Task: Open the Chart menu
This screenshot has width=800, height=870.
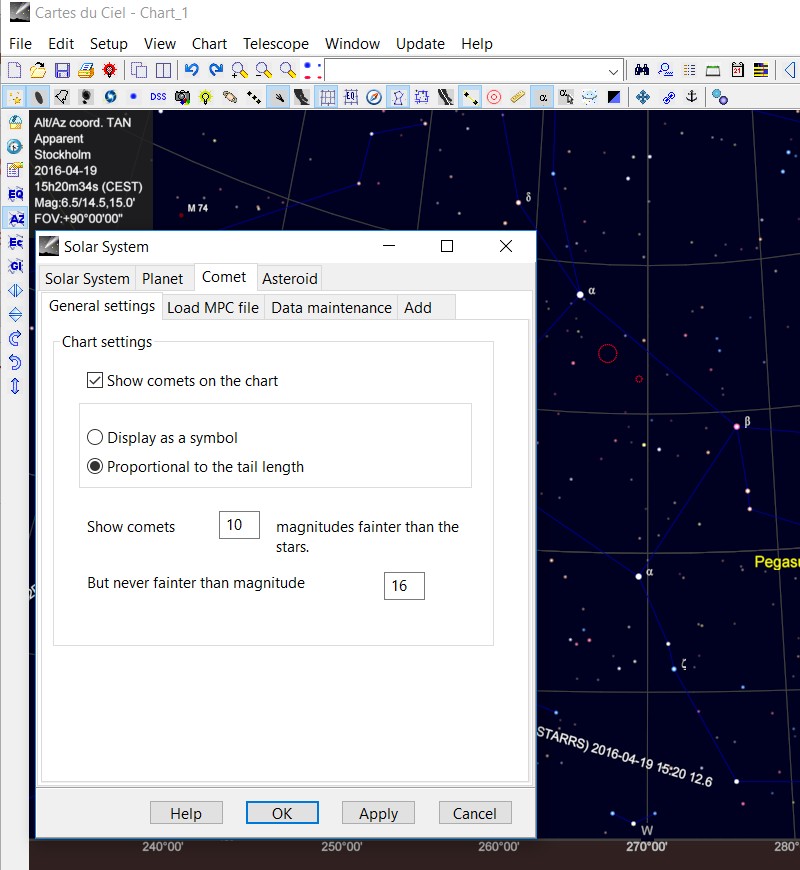Action: pos(209,43)
